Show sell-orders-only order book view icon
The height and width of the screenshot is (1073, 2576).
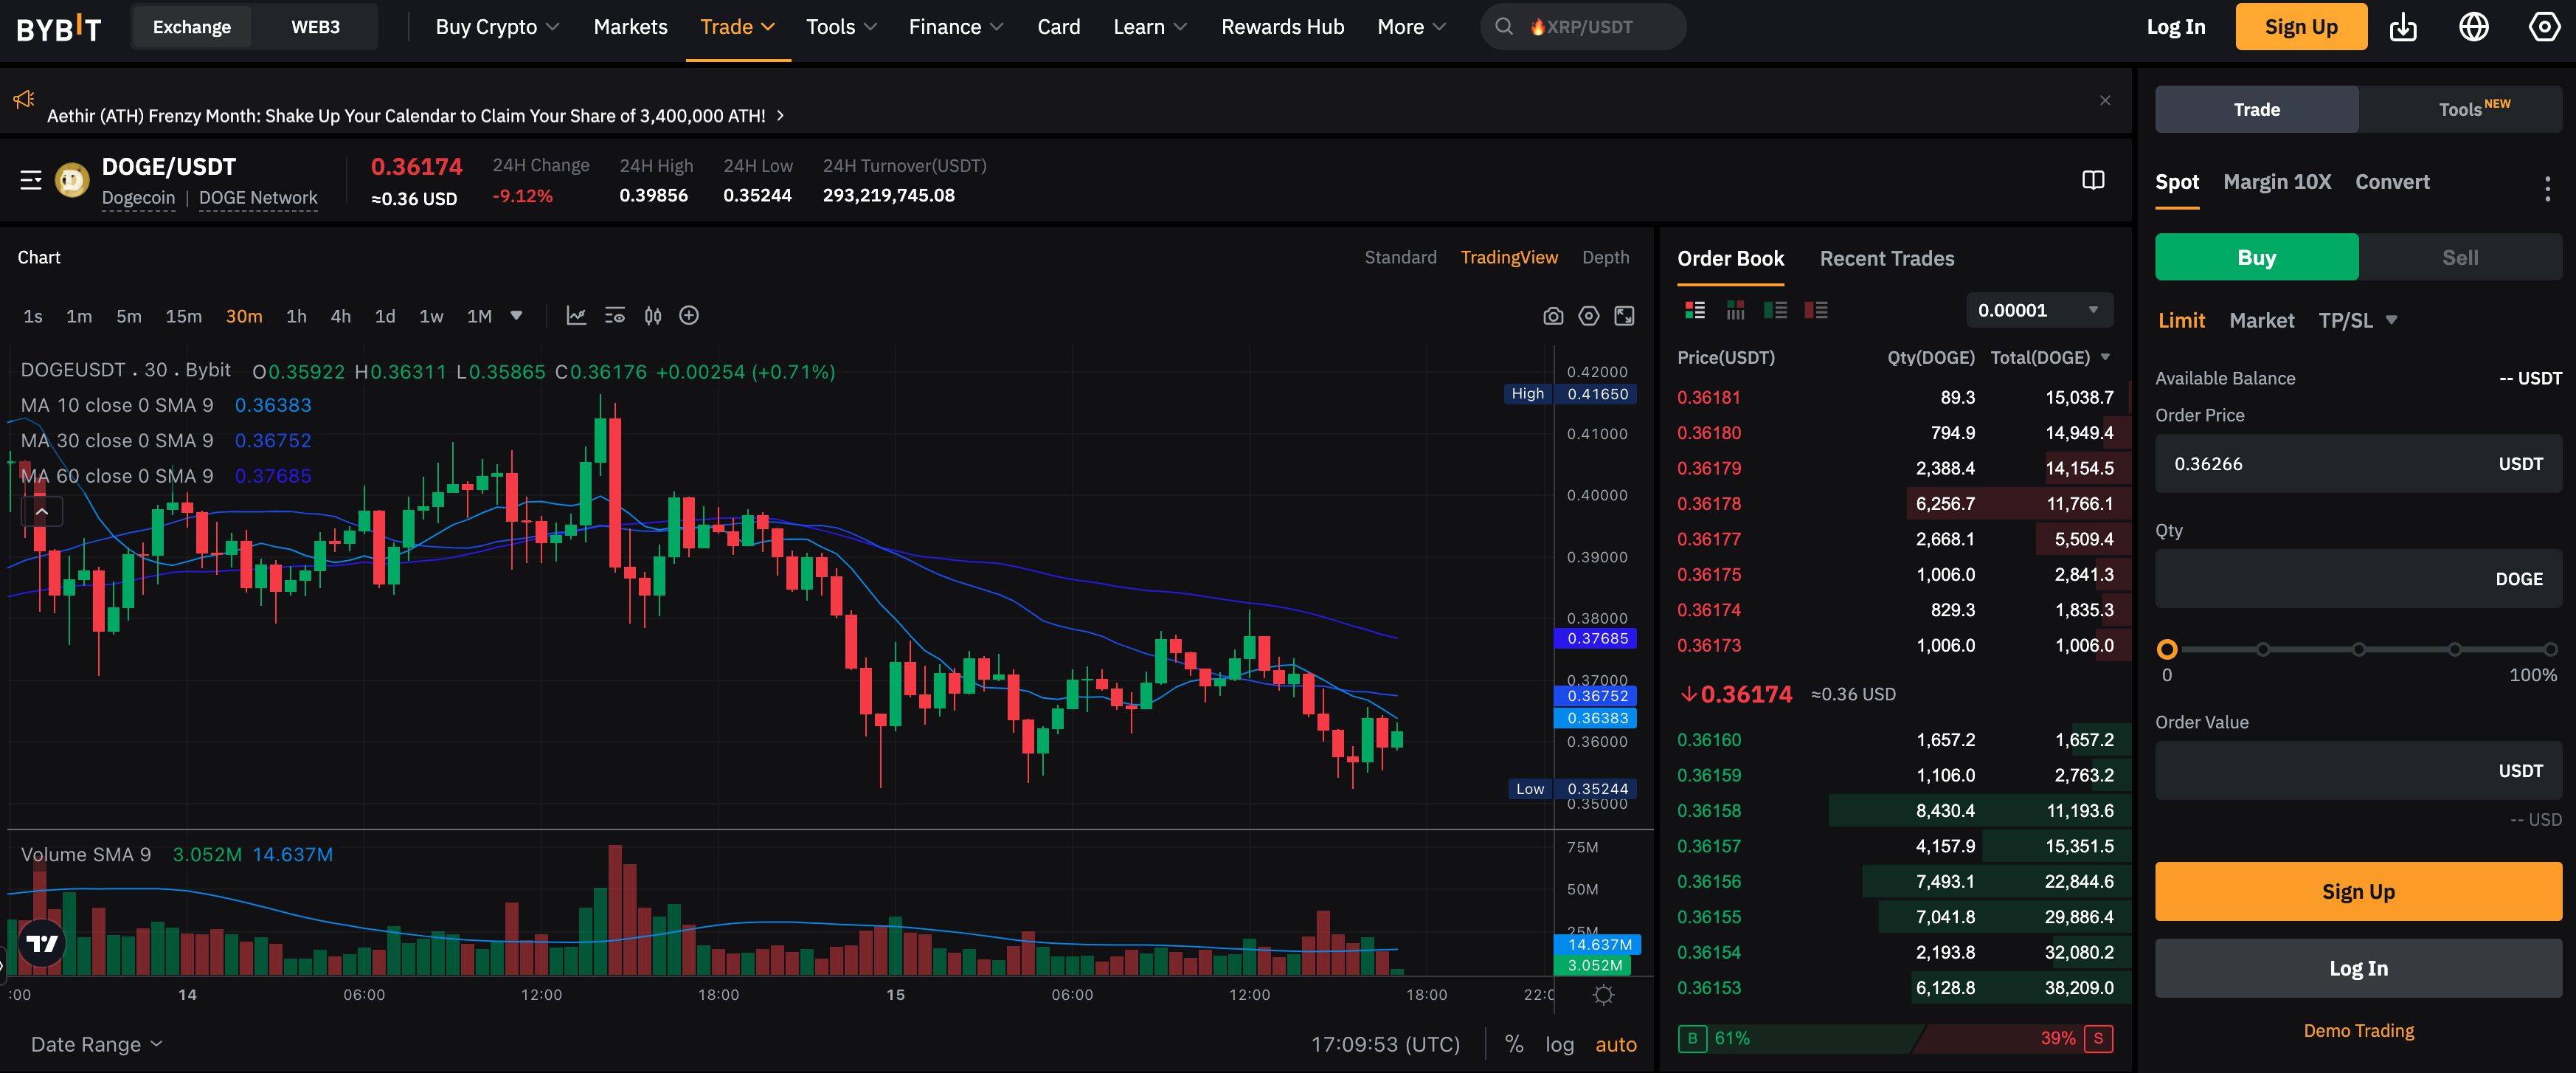click(1815, 310)
